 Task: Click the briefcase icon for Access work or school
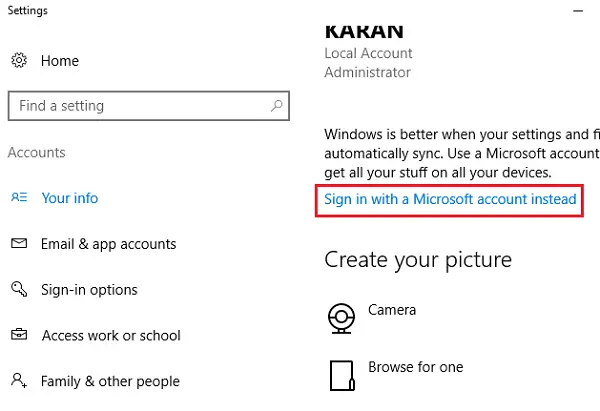(x=19, y=336)
